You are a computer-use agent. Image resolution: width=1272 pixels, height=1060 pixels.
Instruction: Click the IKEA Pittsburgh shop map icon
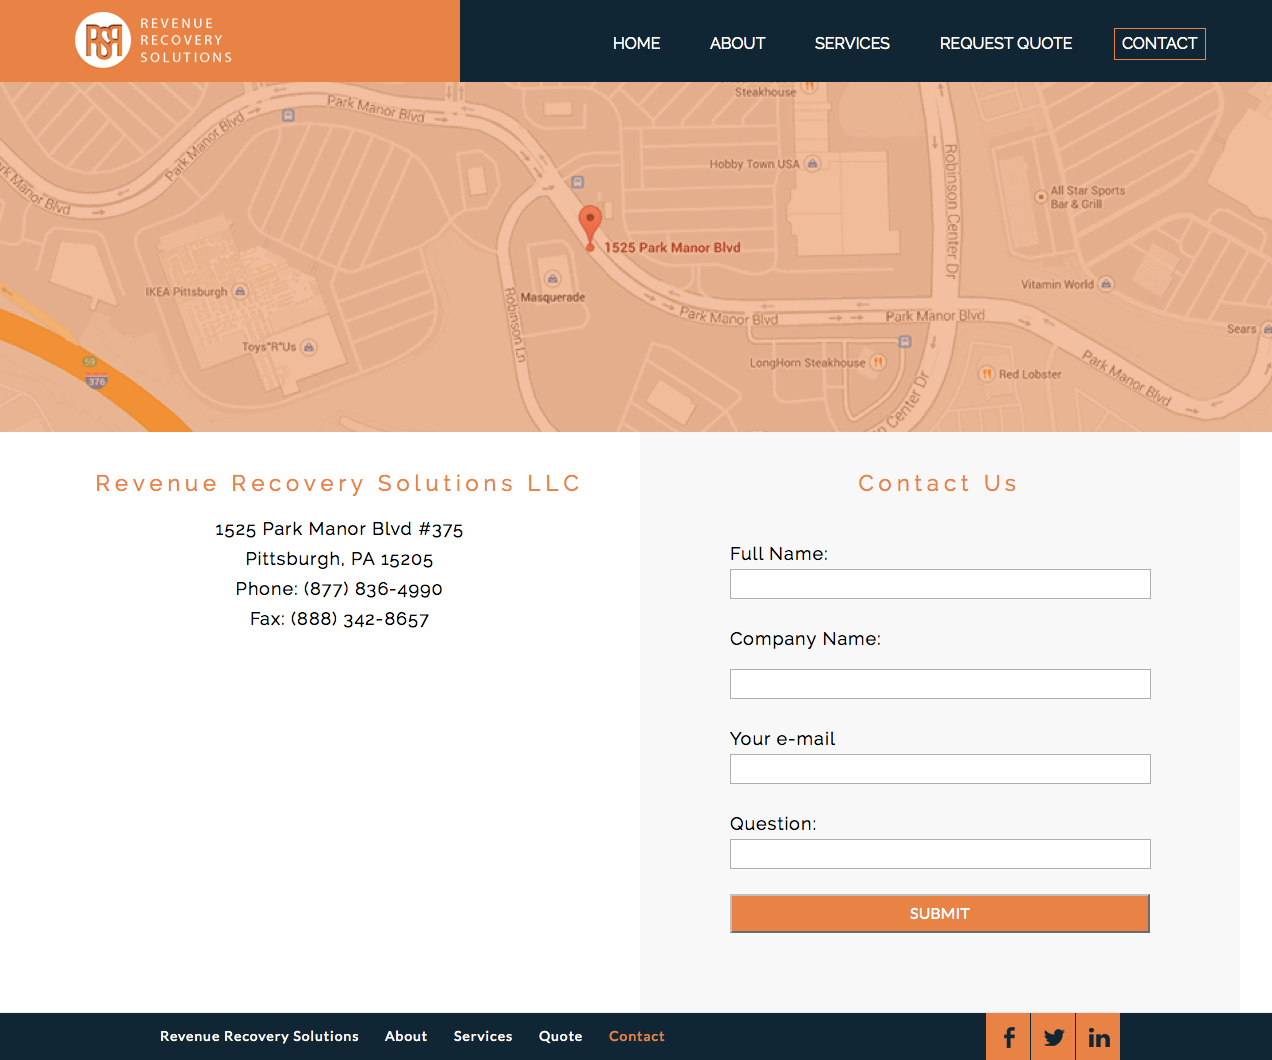pos(240,292)
